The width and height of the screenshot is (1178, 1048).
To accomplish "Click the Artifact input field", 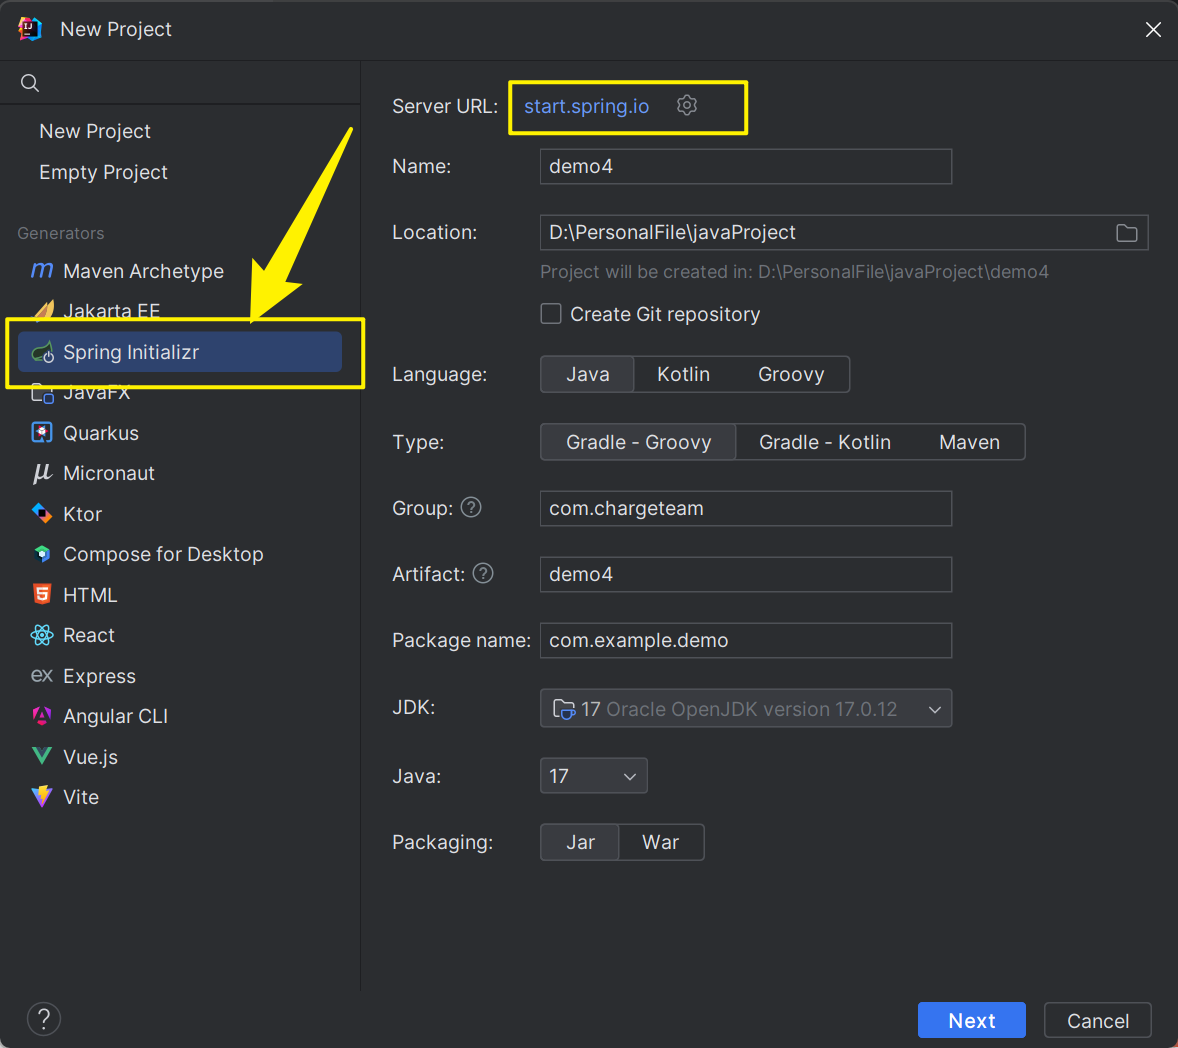I will click(745, 574).
